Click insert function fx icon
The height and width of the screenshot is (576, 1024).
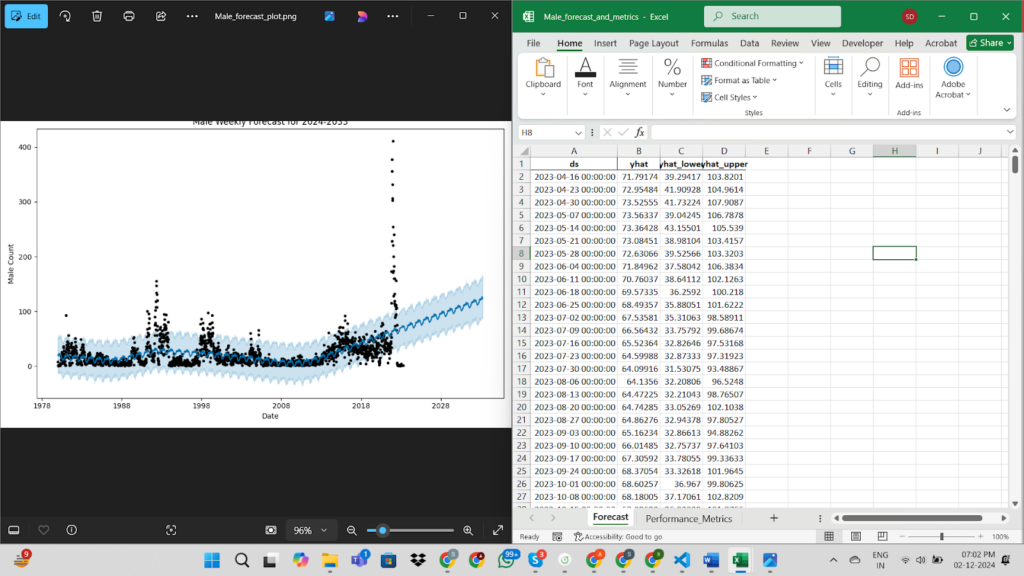[x=640, y=132]
